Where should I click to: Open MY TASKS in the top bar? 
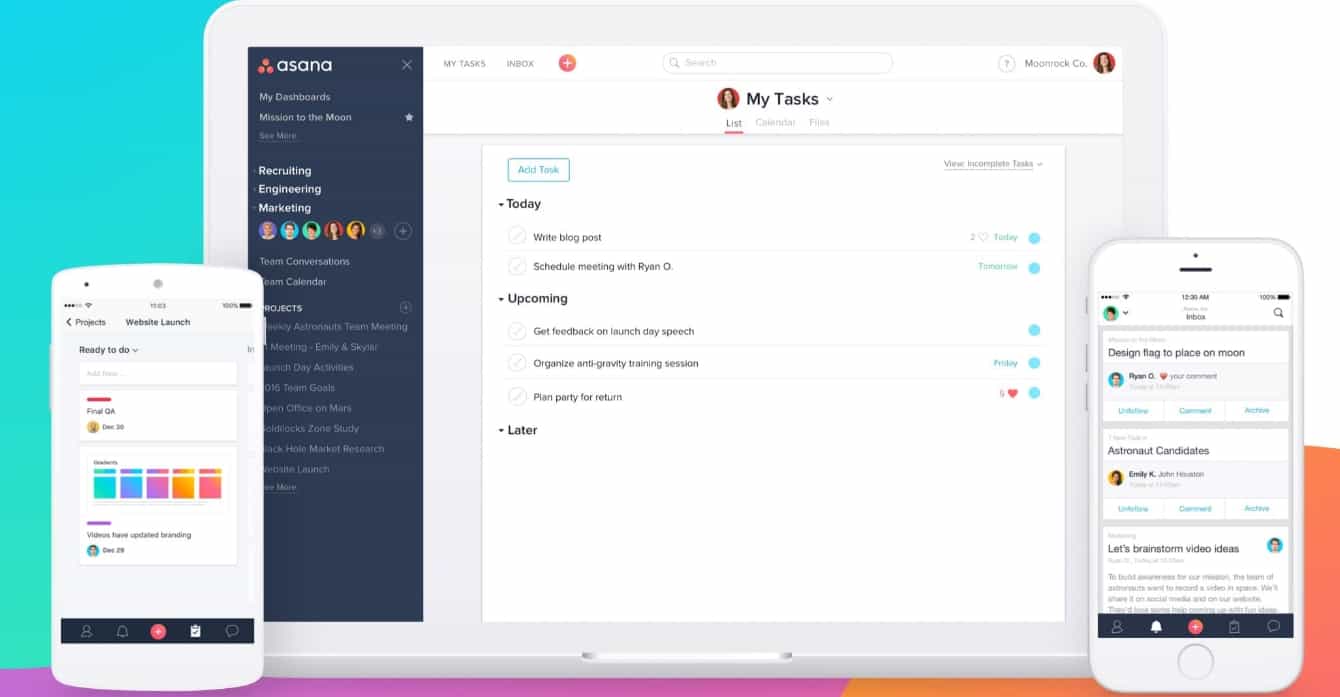pos(464,64)
